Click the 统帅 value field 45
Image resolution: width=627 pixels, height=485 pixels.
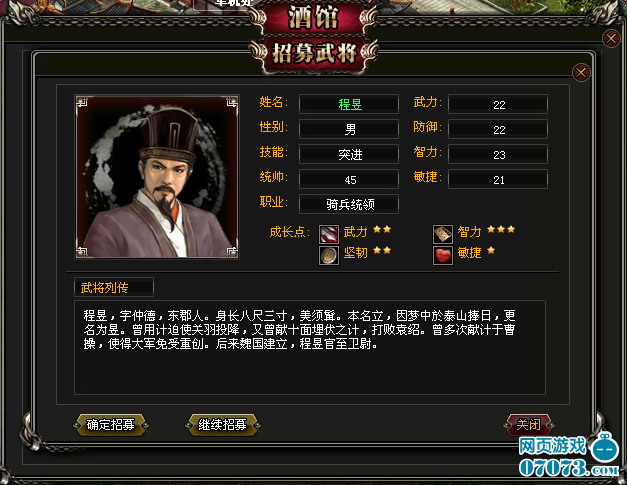coord(349,180)
